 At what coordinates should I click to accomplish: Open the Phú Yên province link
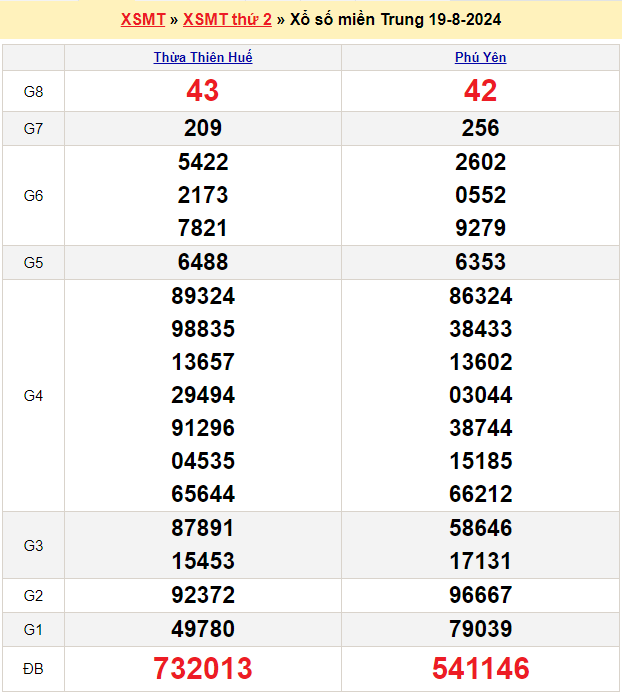(480, 58)
